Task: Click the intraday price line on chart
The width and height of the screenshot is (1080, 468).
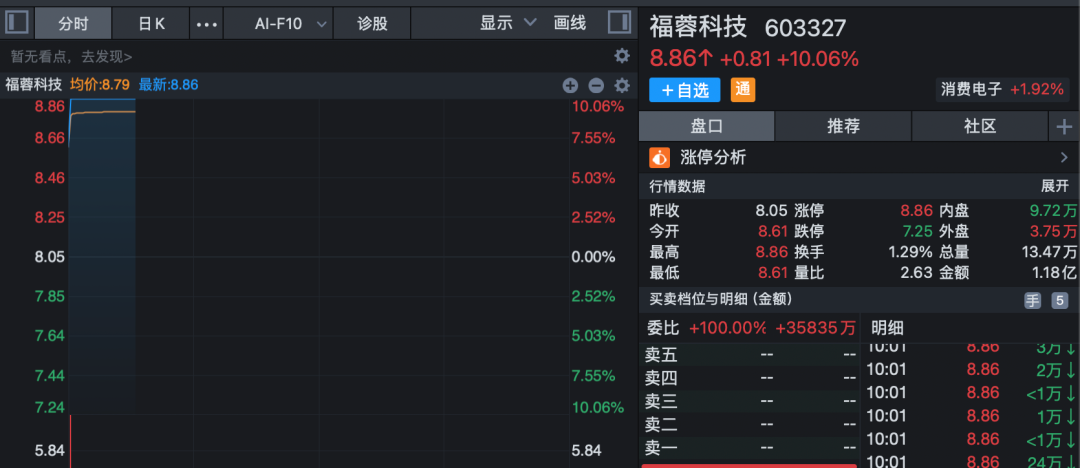Action: point(103,99)
